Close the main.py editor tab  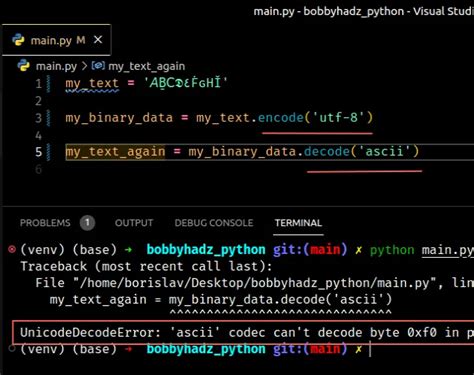98,40
